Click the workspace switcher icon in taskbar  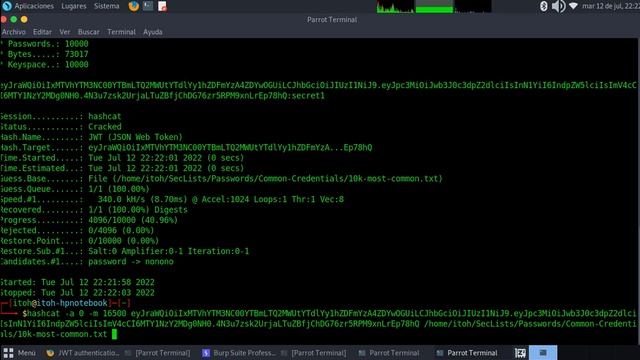click(x=520, y=353)
